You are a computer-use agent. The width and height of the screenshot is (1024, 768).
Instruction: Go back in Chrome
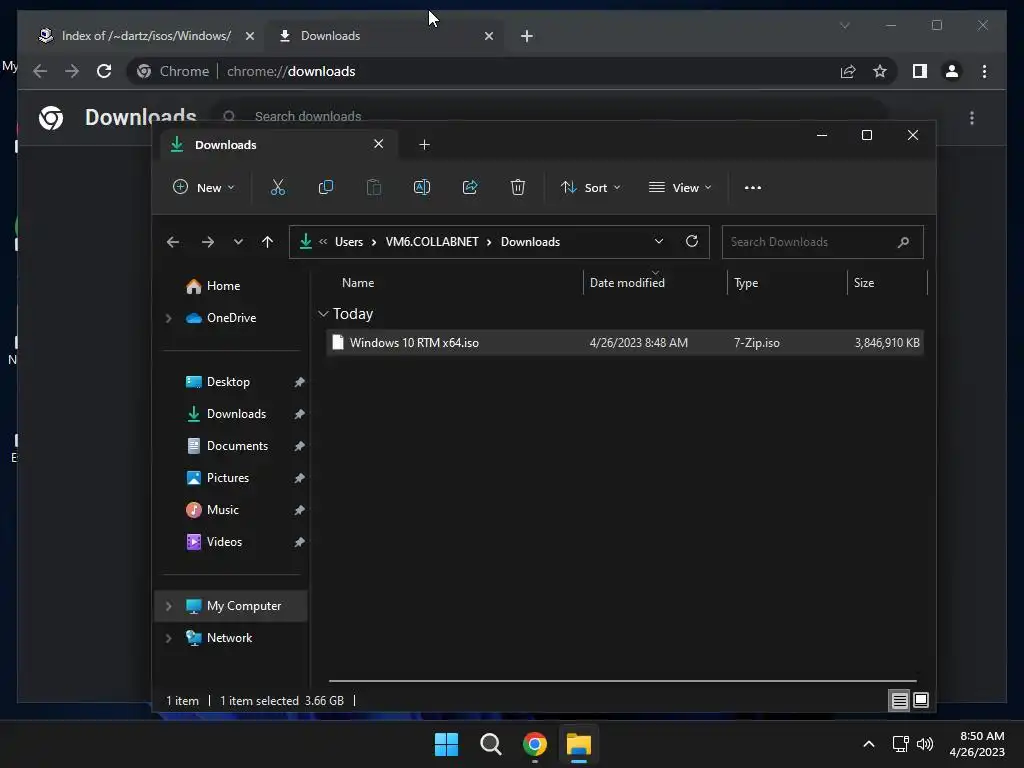(x=40, y=71)
